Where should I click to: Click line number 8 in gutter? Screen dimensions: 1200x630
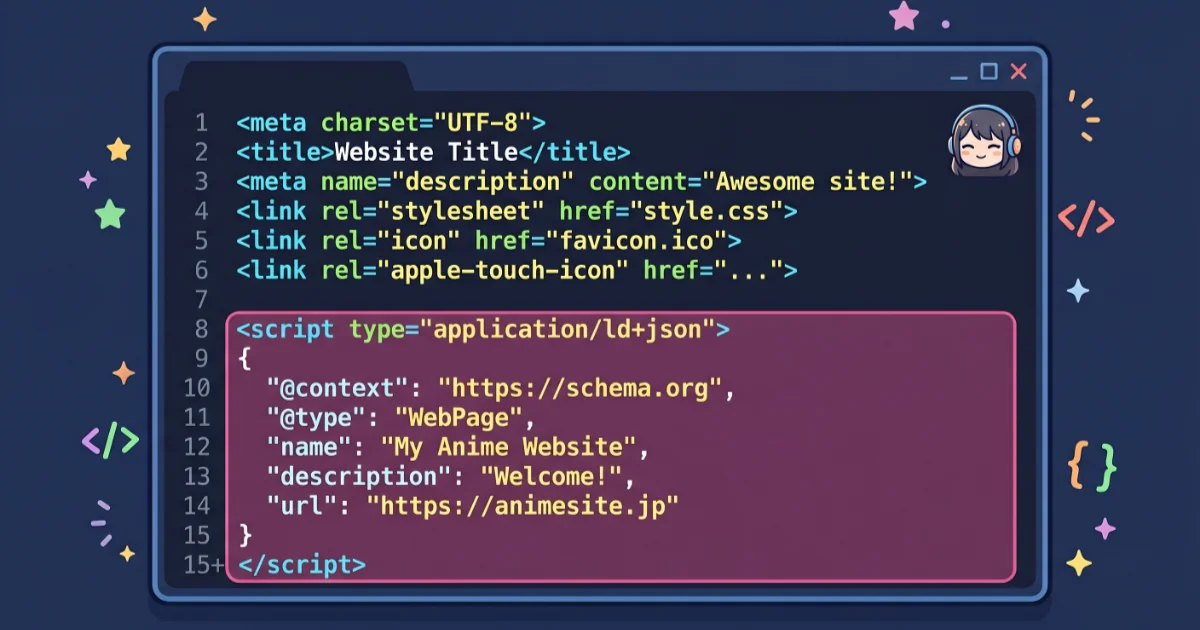[x=201, y=329]
